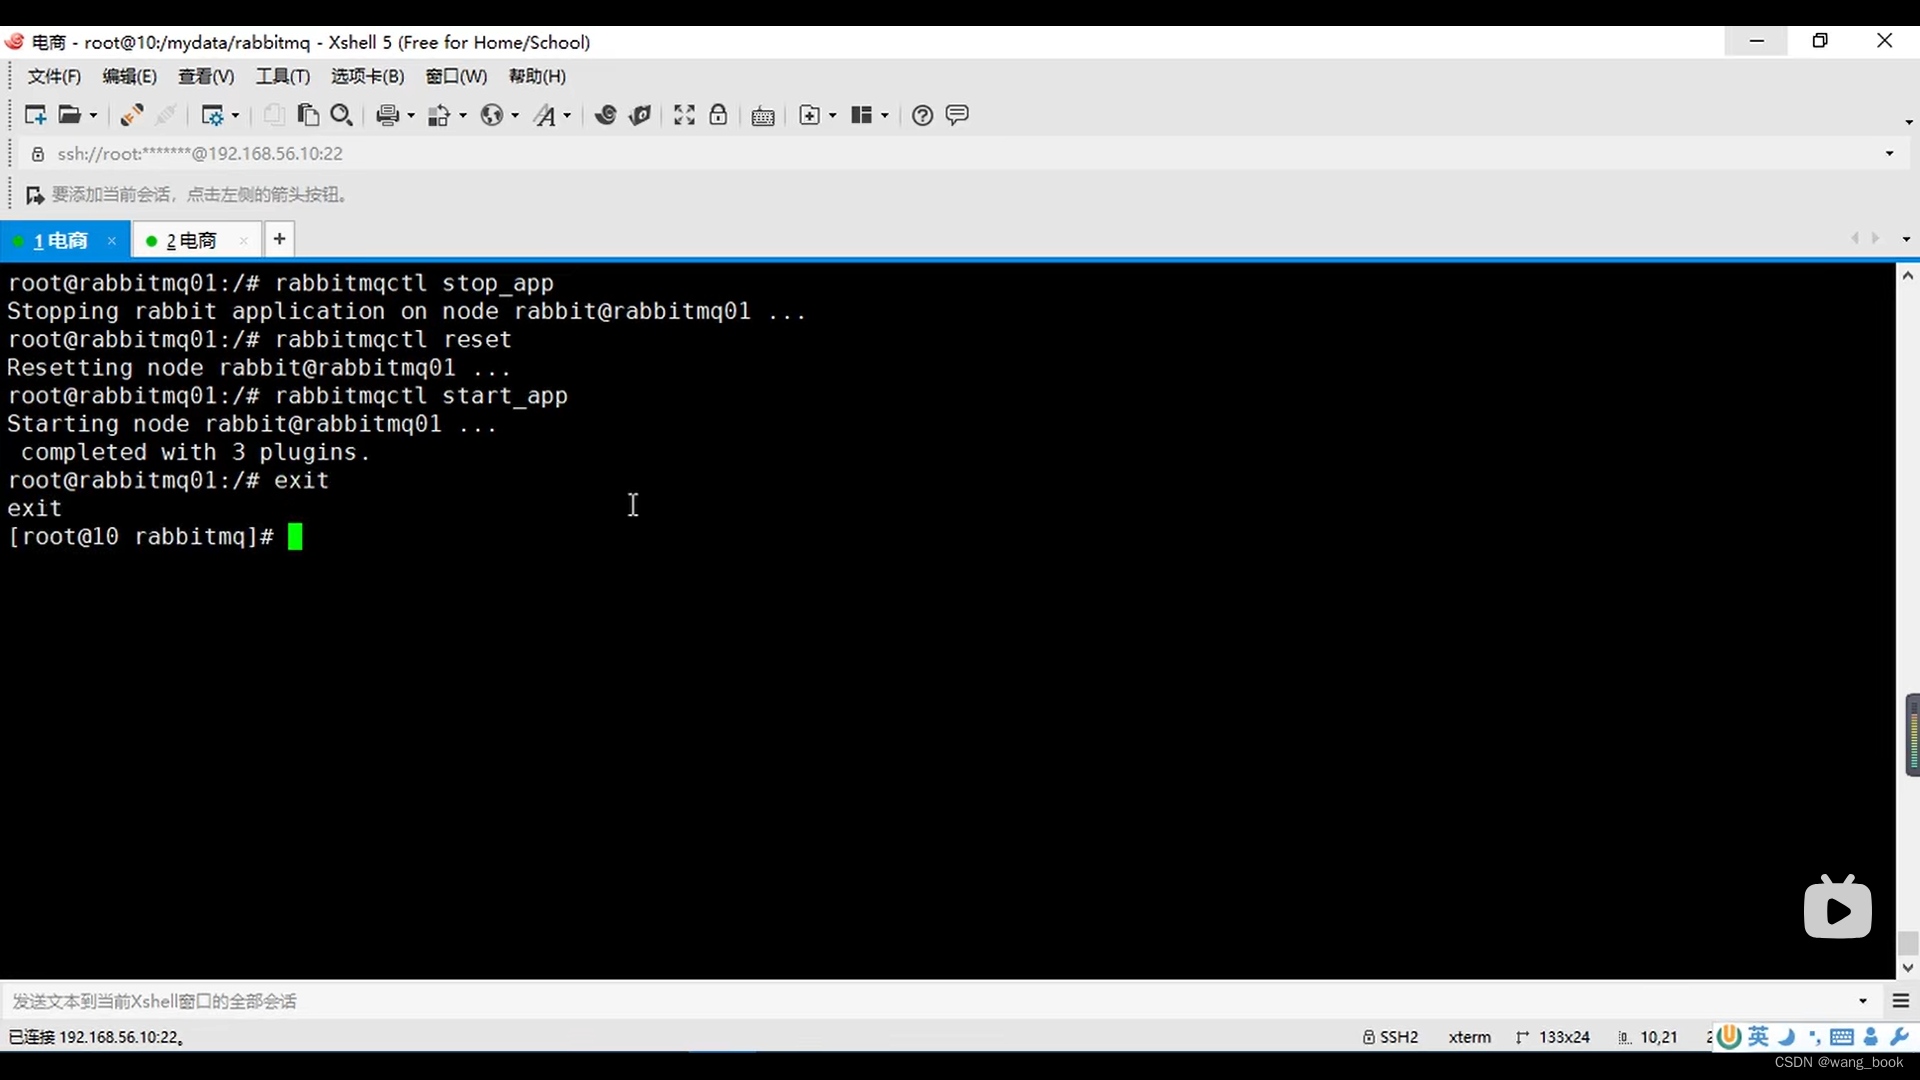This screenshot has width=1920, height=1080.
Task: Click the SSH2 status bar entry
Action: tap(1391, 1037)
